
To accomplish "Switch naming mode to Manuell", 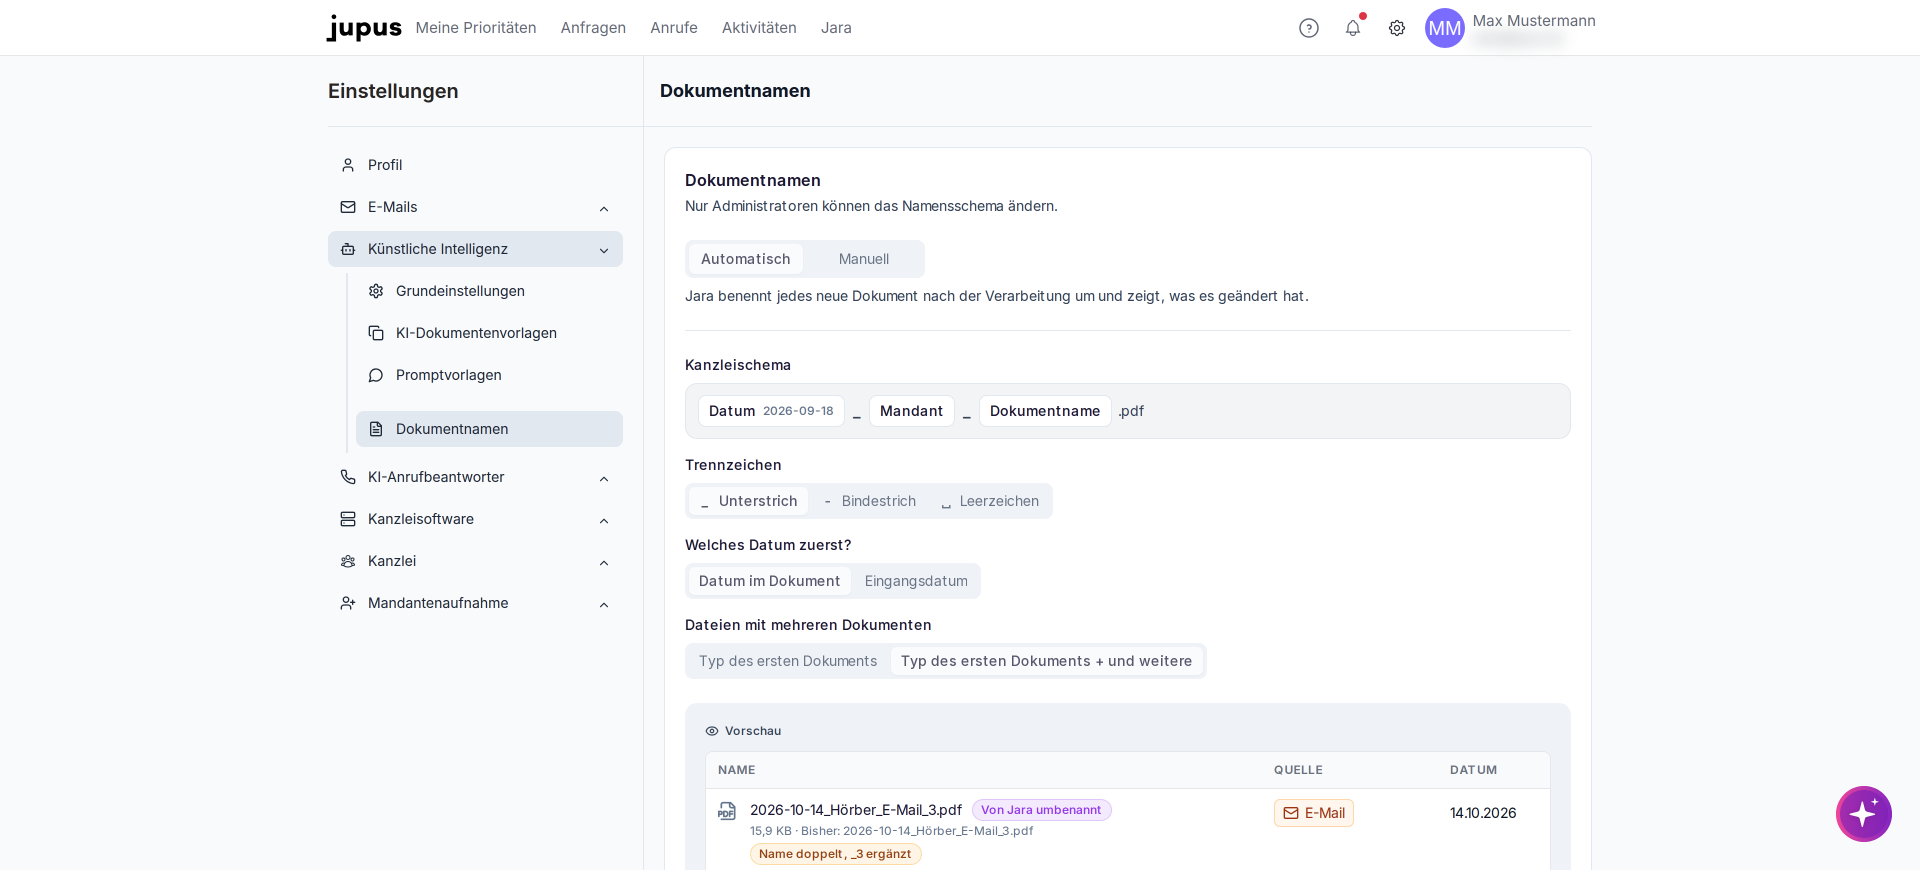I will pyautogui.click(x=864, y=259).
